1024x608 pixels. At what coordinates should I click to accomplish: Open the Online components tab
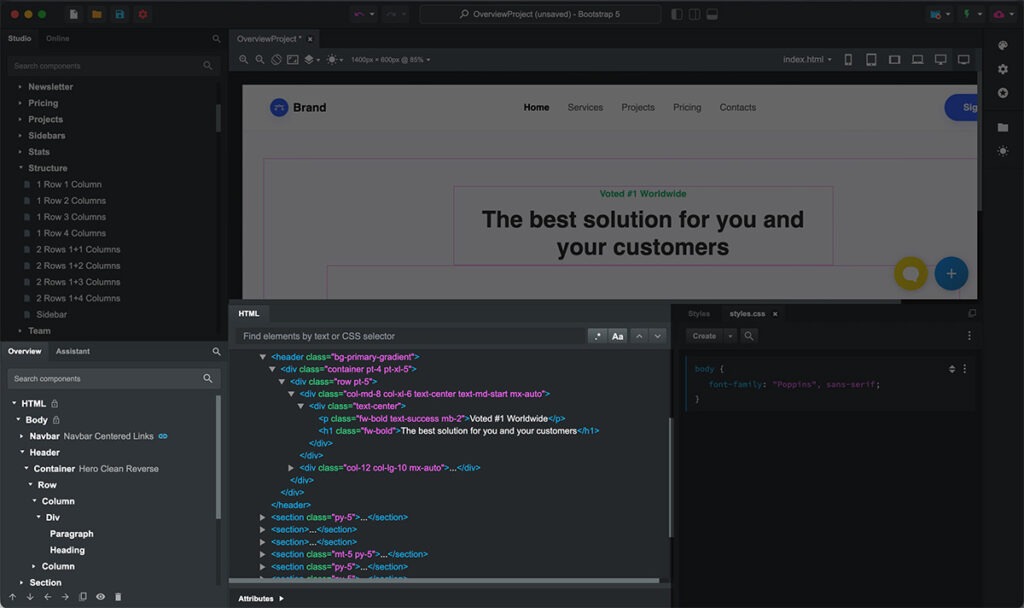click(58, 38)
